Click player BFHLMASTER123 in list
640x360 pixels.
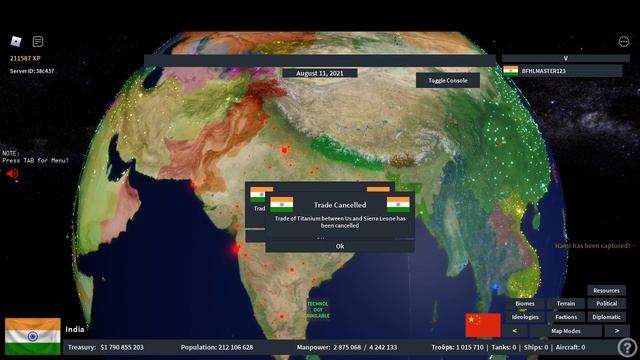click(x=562, y=71)
